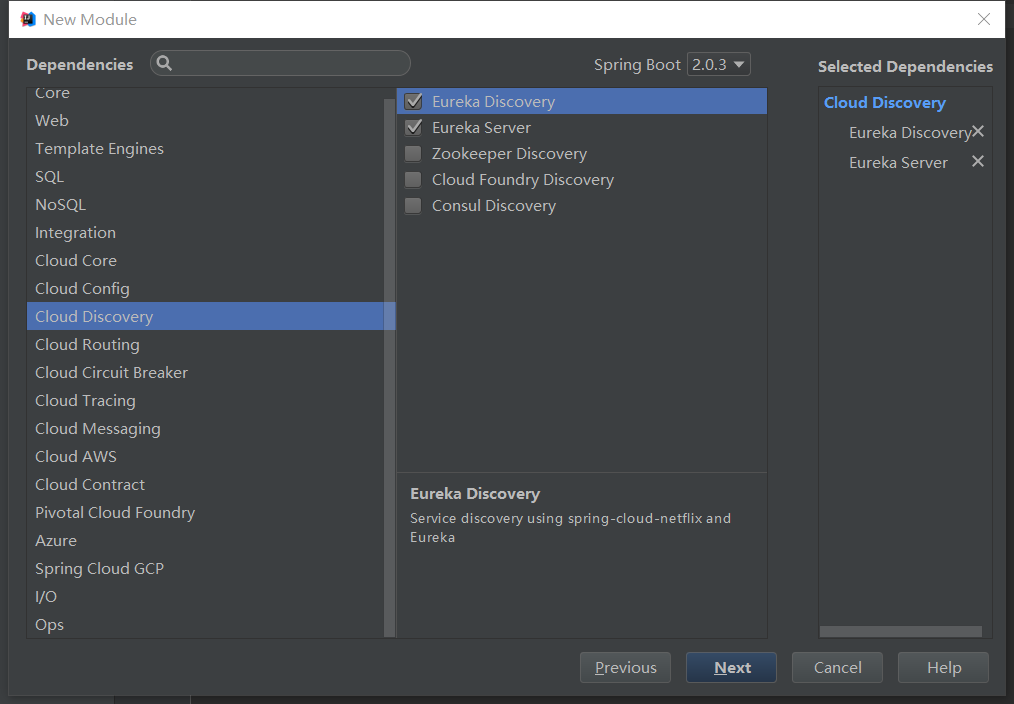
Task: Select the Web category
Action: coord(205,120)
